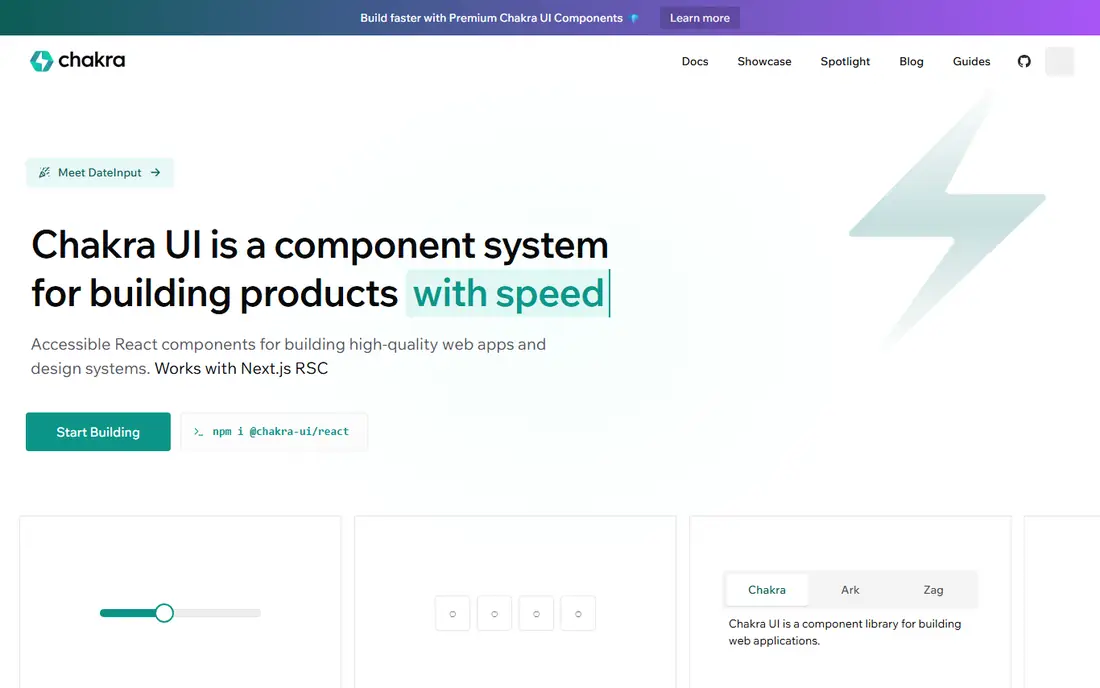Click the Start Building button
The height and width of the screenshot is (688, 1100).
pos(98,432)
